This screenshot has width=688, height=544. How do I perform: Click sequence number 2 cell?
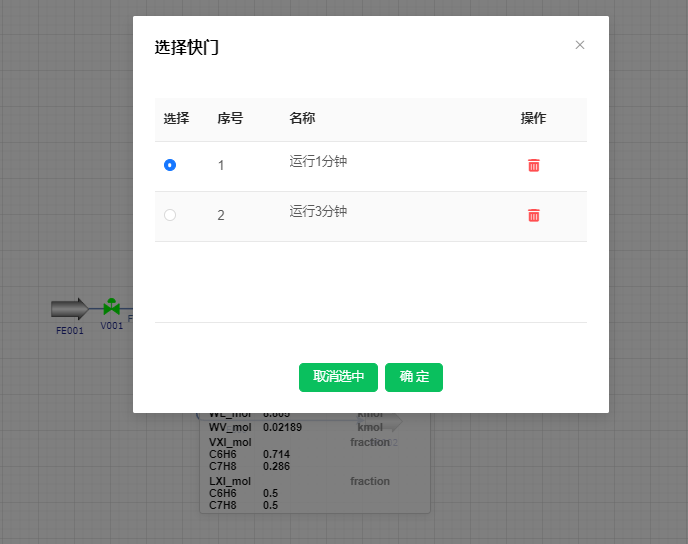point(221,215)
